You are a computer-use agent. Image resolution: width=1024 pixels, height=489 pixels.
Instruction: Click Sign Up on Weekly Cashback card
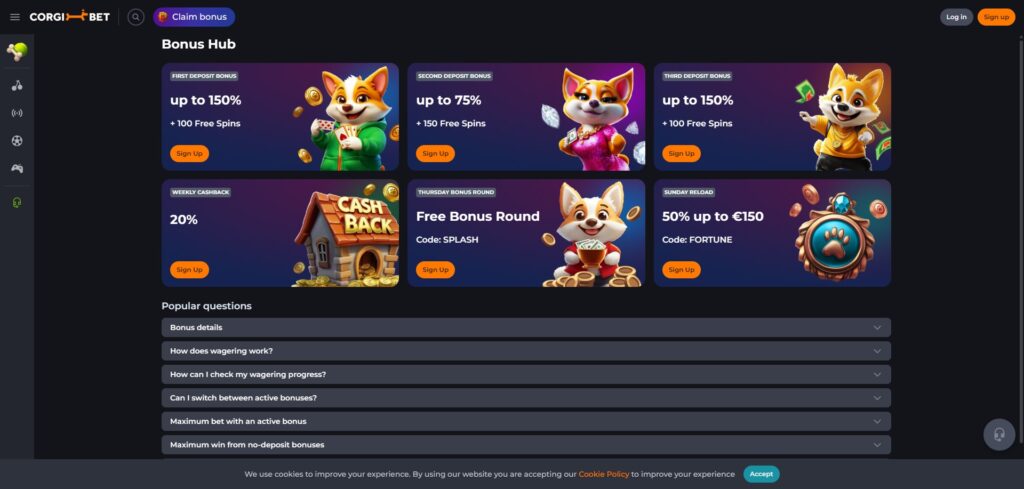pos(189,270)
